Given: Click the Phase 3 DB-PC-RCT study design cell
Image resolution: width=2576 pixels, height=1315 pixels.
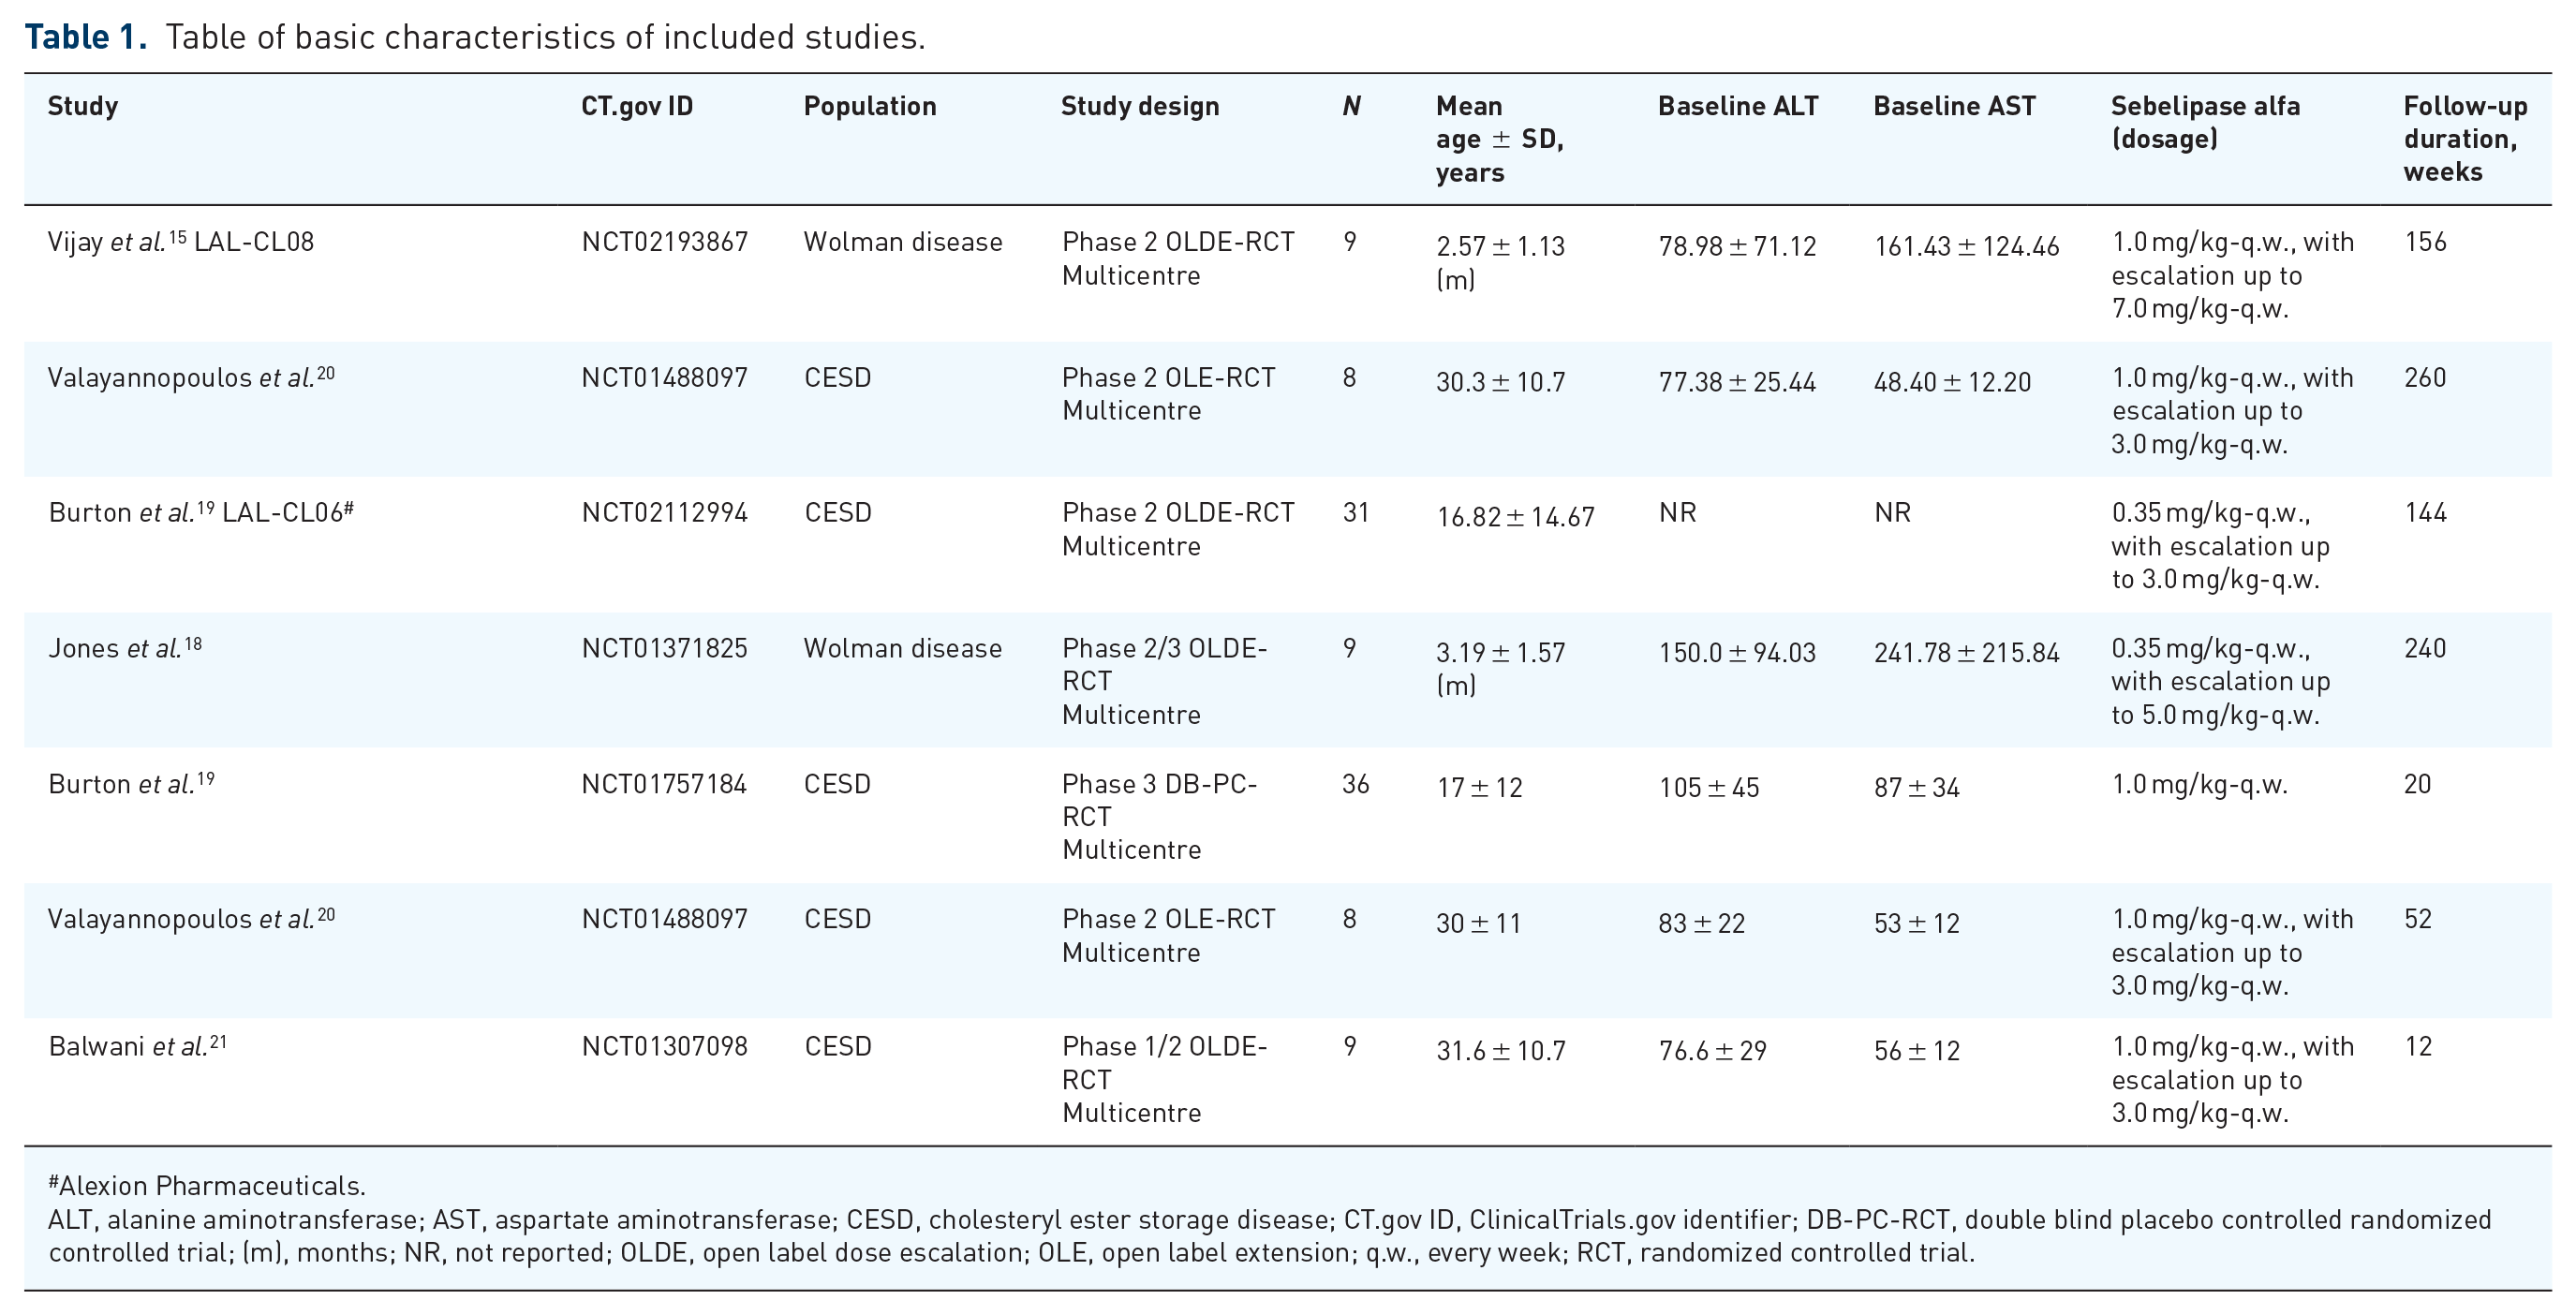Looking at the screenshot, I should point(1160,817).
